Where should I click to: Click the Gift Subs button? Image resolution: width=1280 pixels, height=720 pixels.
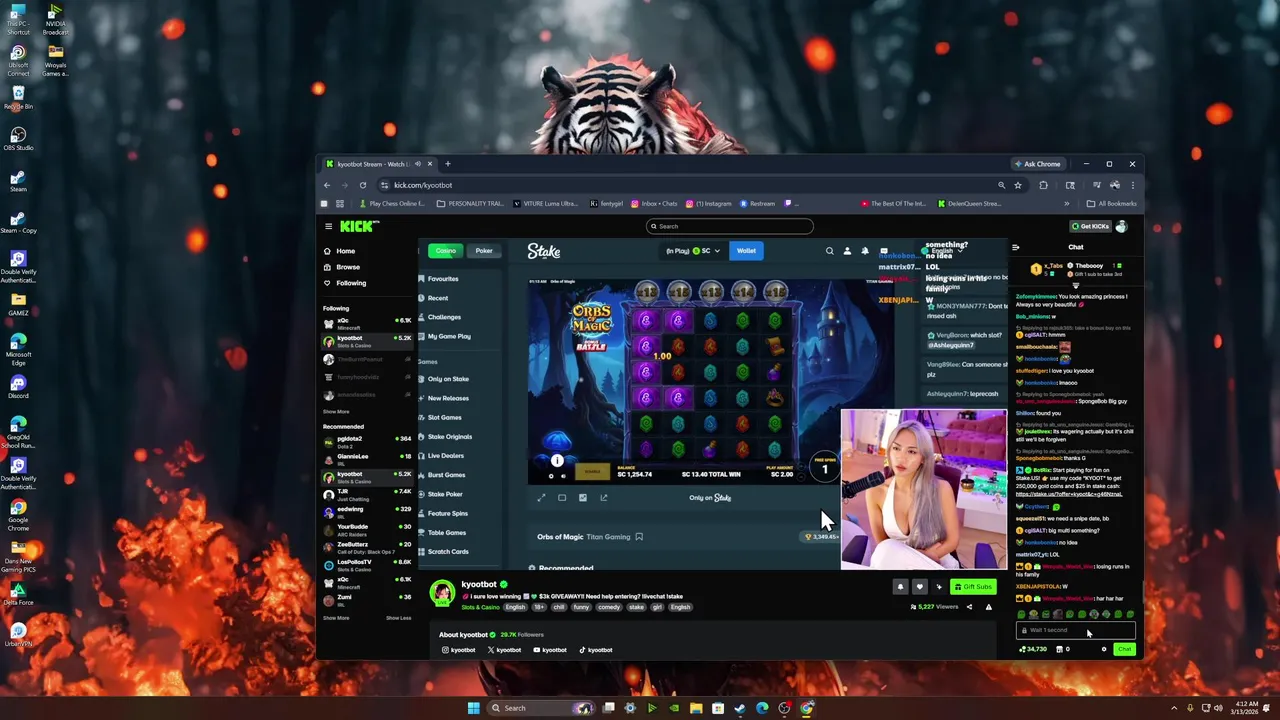[x=973, y=587]
